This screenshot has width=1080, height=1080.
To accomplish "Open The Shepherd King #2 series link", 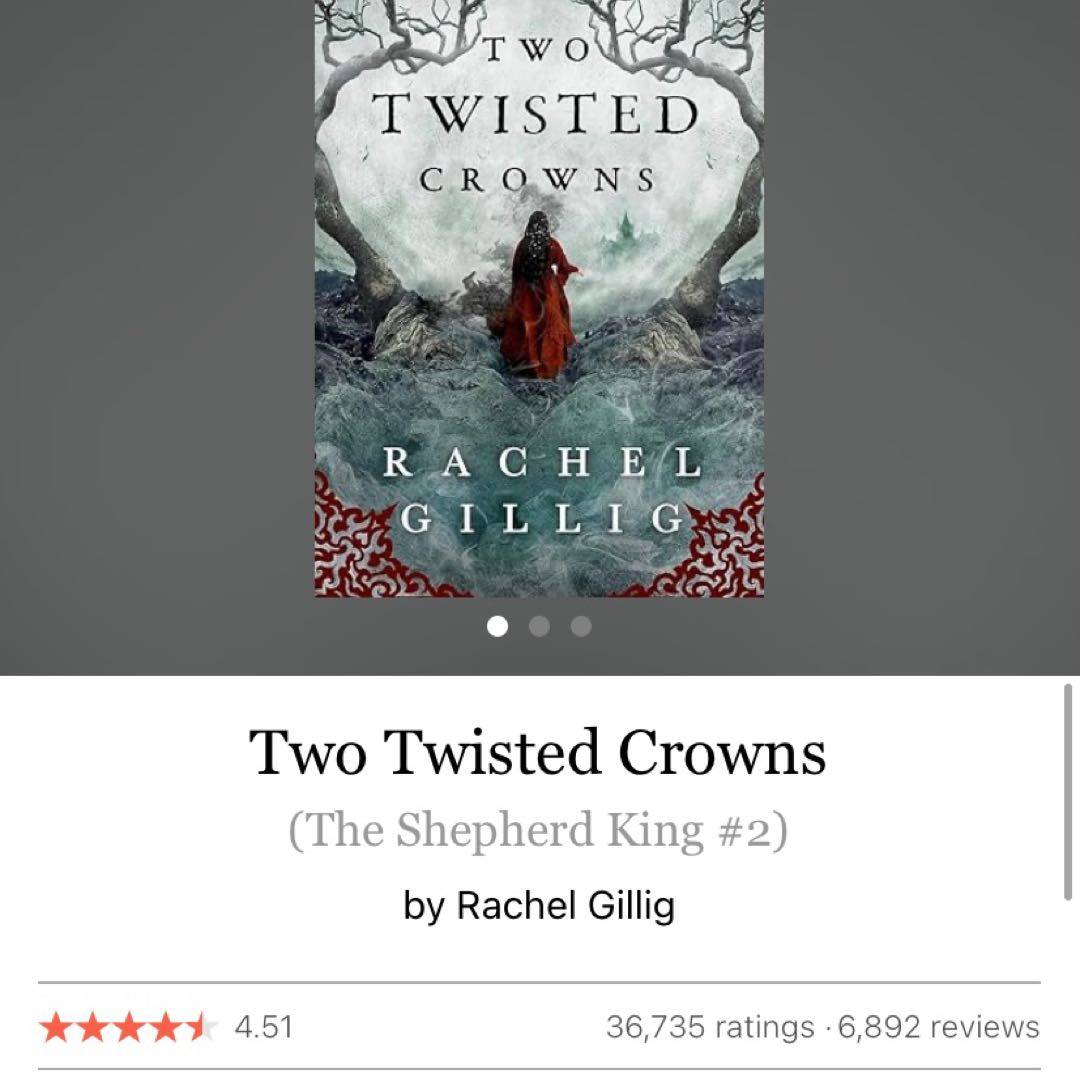I will pos(538,830).
